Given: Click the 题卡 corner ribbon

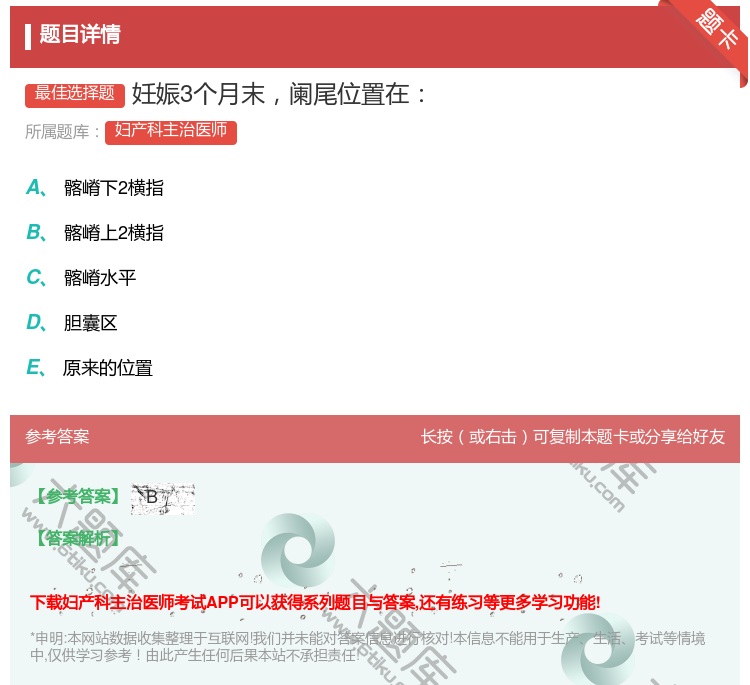Looking at the screenshot, I should pyautogui.click(x=715, y=29).
